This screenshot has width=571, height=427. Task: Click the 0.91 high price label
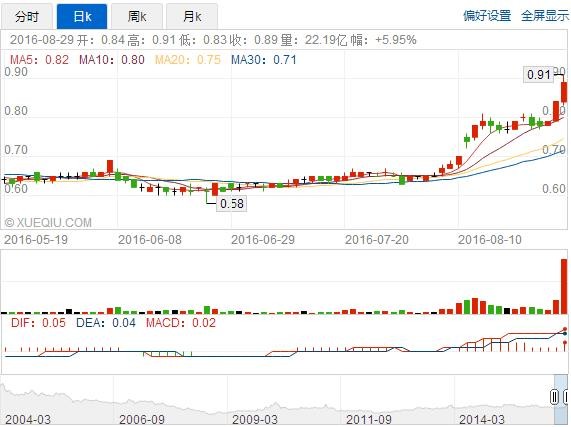click(x=539, y=75)
